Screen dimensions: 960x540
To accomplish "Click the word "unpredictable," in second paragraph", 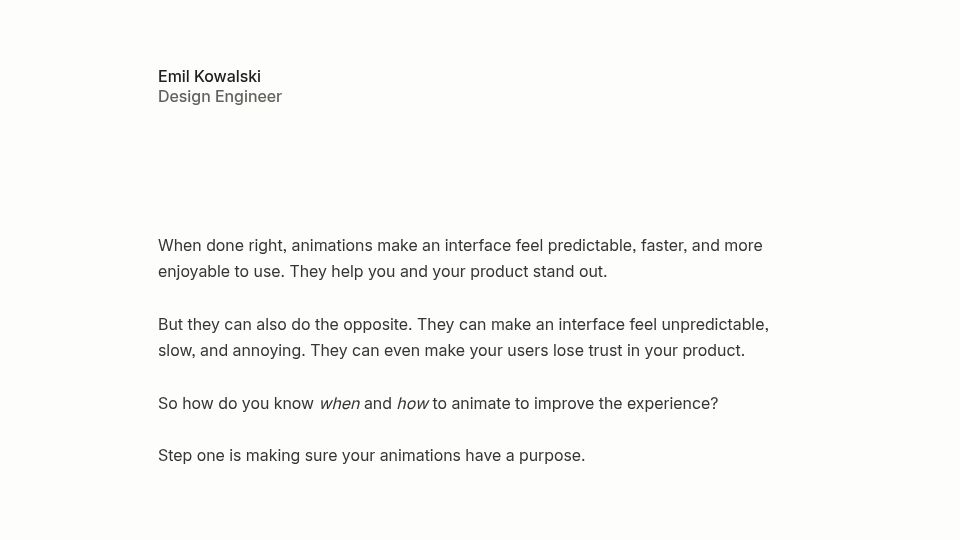I will [715, 324].
